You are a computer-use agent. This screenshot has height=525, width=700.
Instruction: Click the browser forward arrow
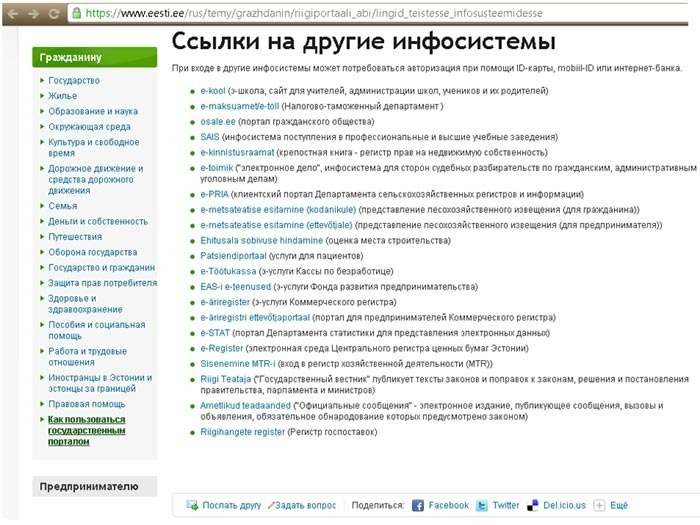[x=33, y=13]
